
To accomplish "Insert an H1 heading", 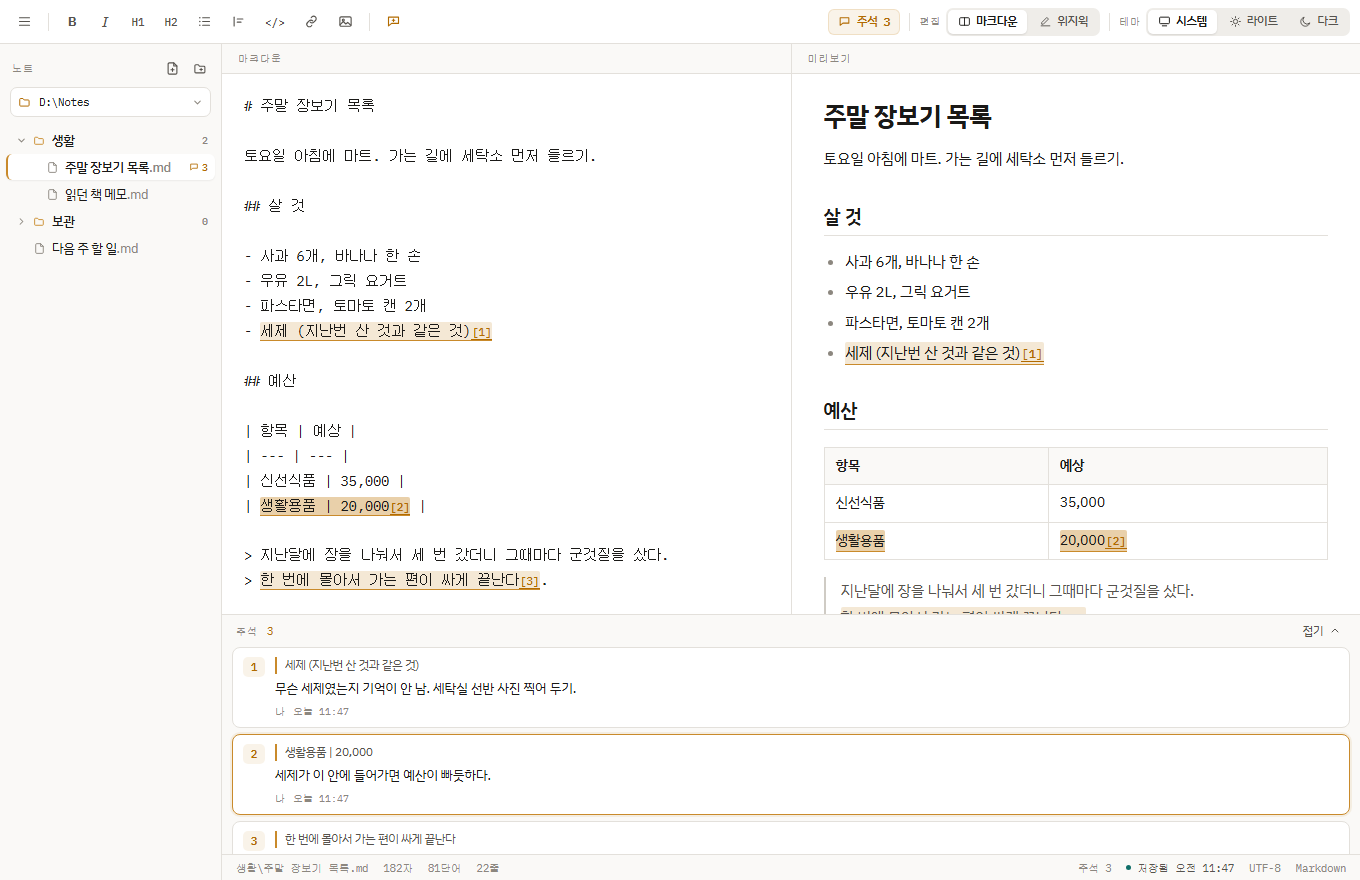I will [x=138, y=21].
